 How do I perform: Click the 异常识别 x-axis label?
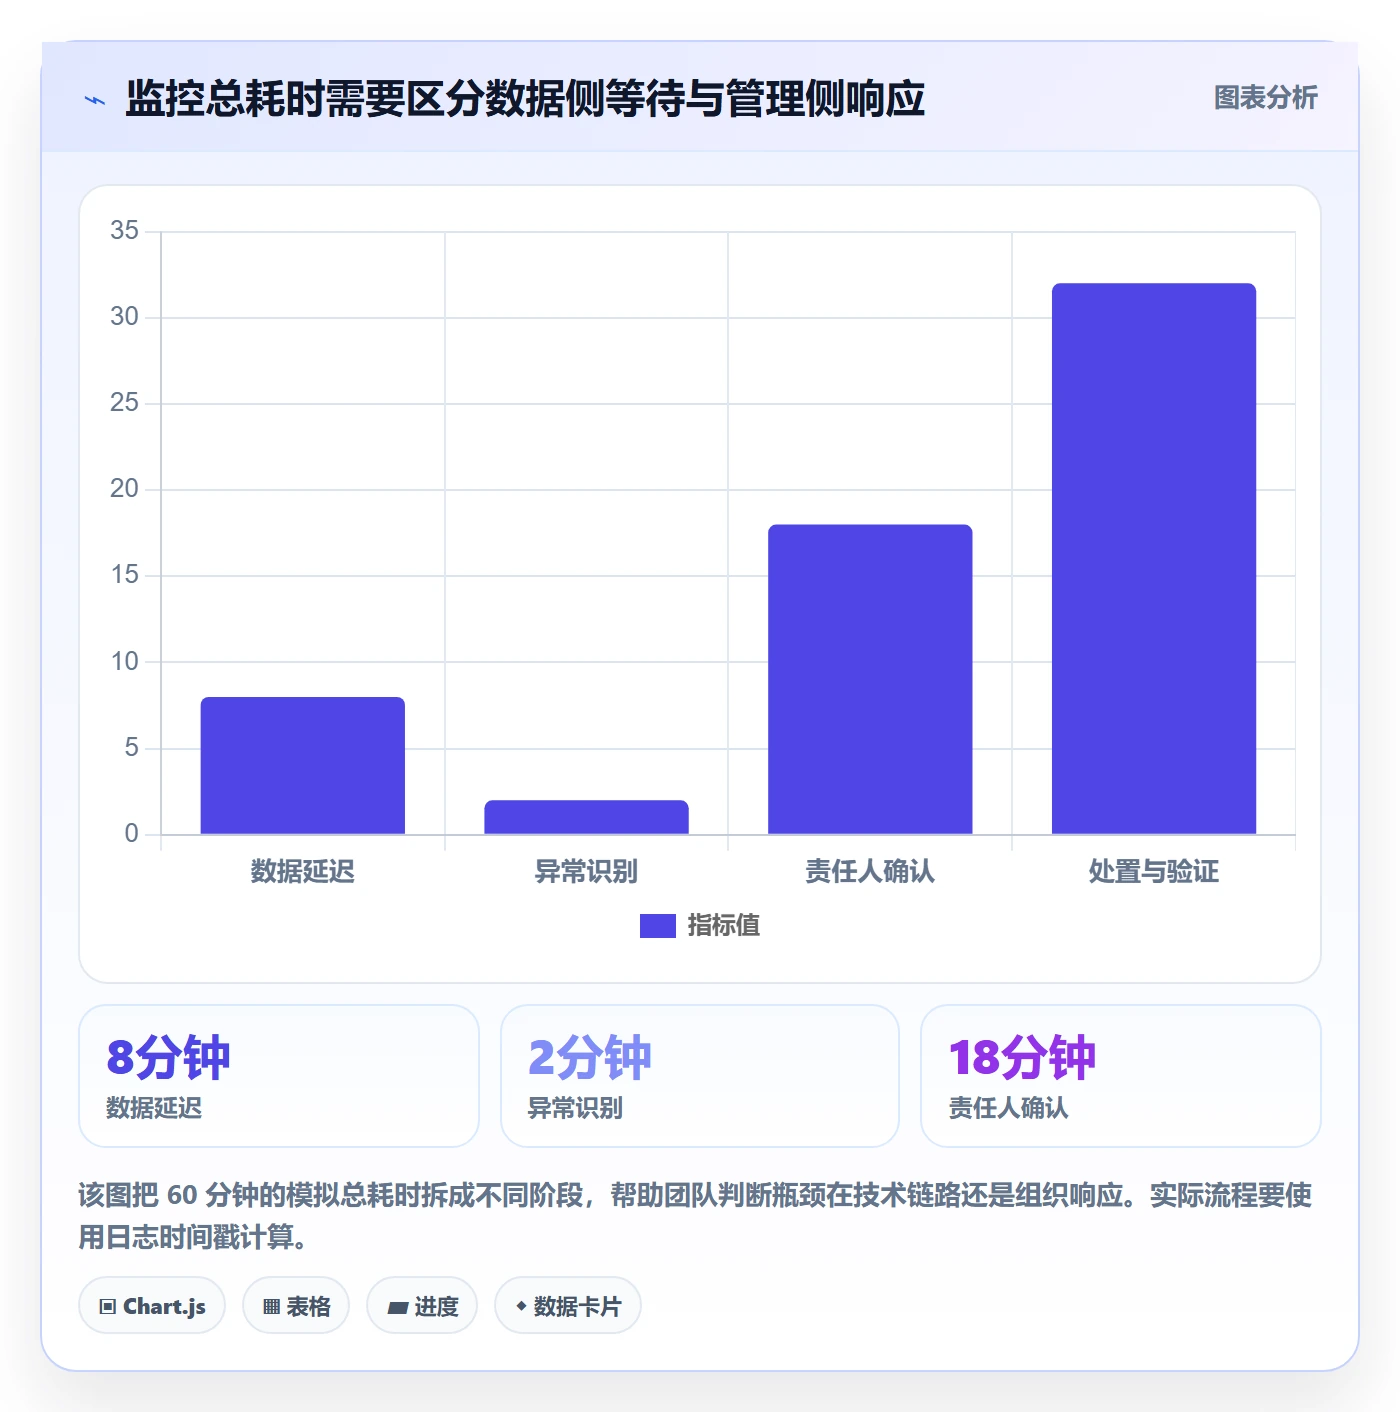(x=586, y=871)
